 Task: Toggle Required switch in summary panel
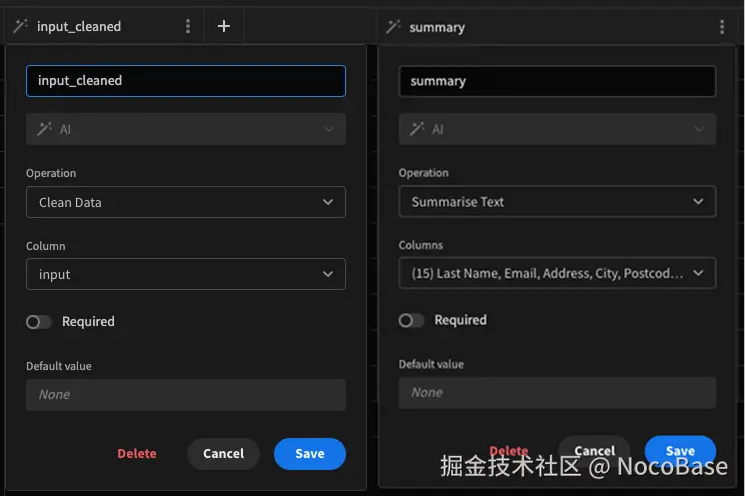pyautogui.click(x=411, y=321)
